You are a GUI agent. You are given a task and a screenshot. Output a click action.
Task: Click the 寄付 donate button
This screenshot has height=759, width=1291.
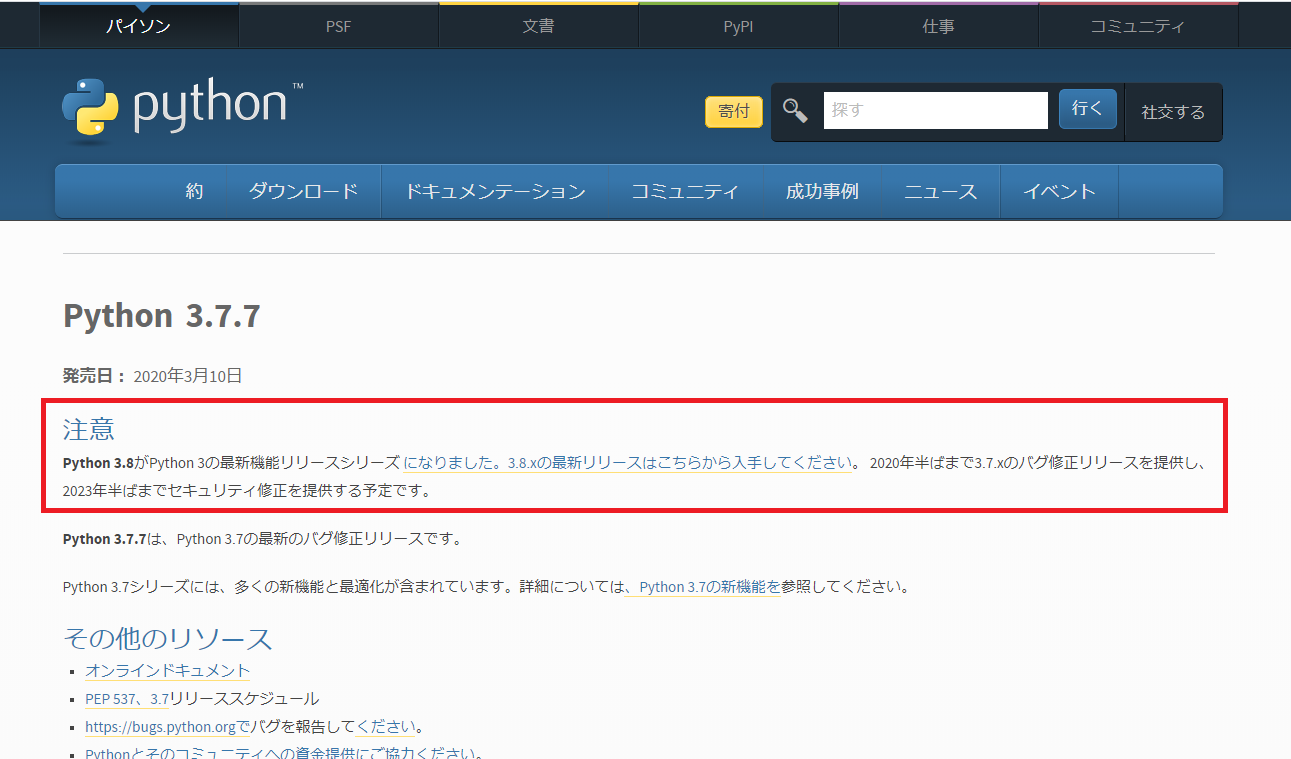pyautogui.click(x=733, y=112)
